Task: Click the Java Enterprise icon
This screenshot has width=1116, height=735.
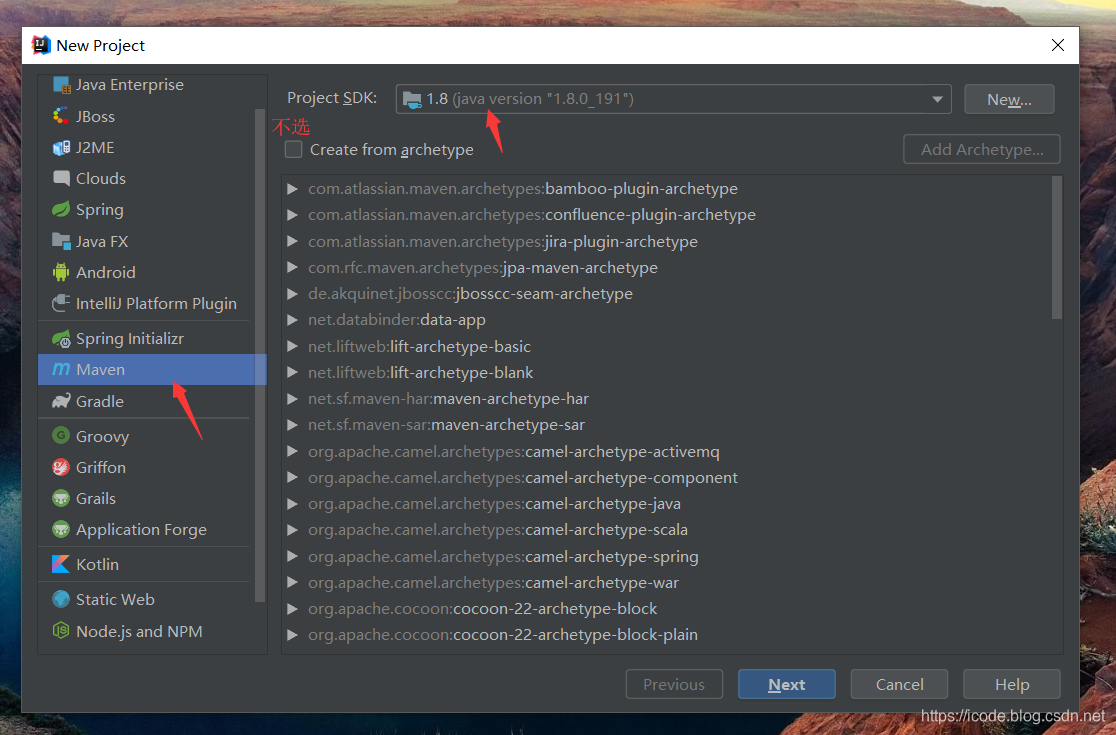Action: point(61,85)
